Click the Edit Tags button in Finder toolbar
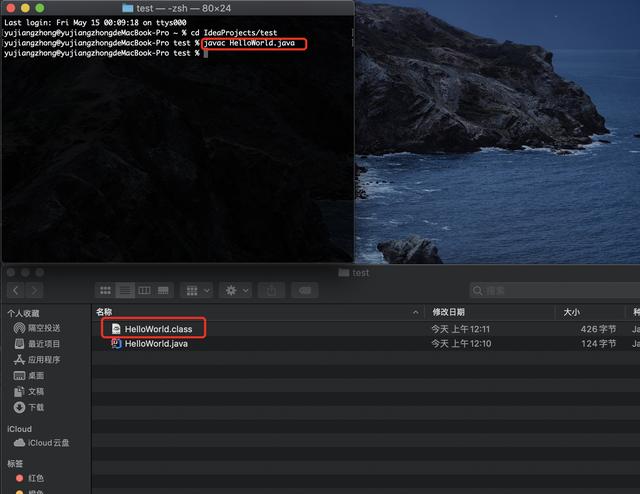 [304, 291]
